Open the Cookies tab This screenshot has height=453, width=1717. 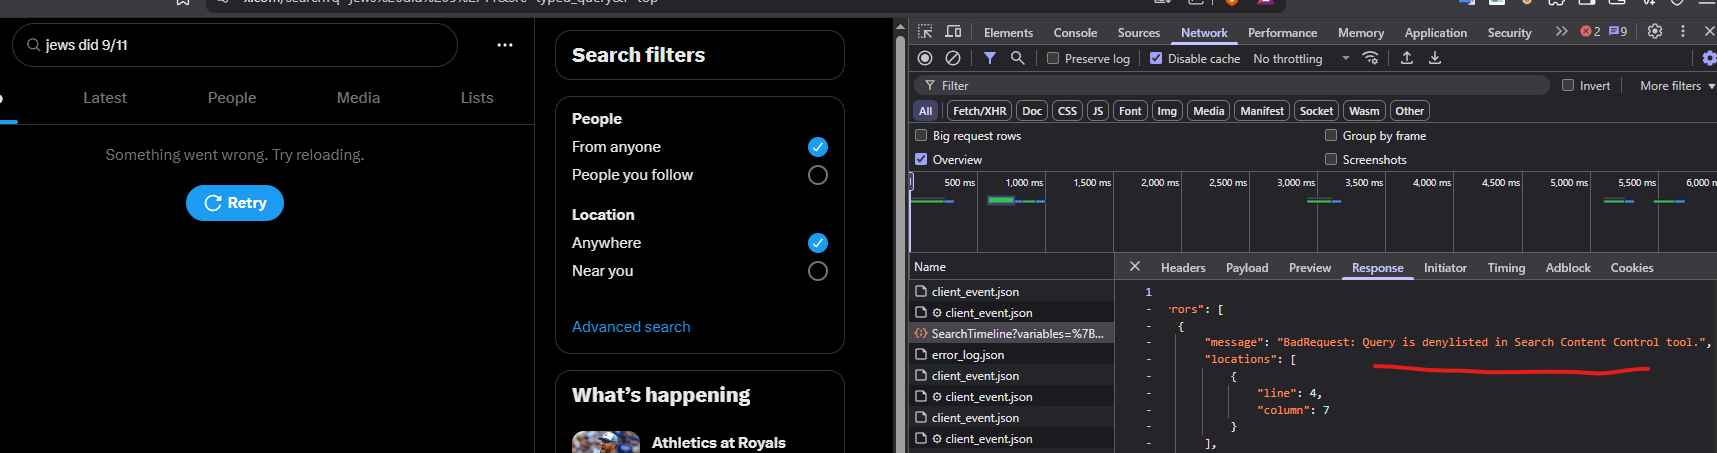point(1632,267)
